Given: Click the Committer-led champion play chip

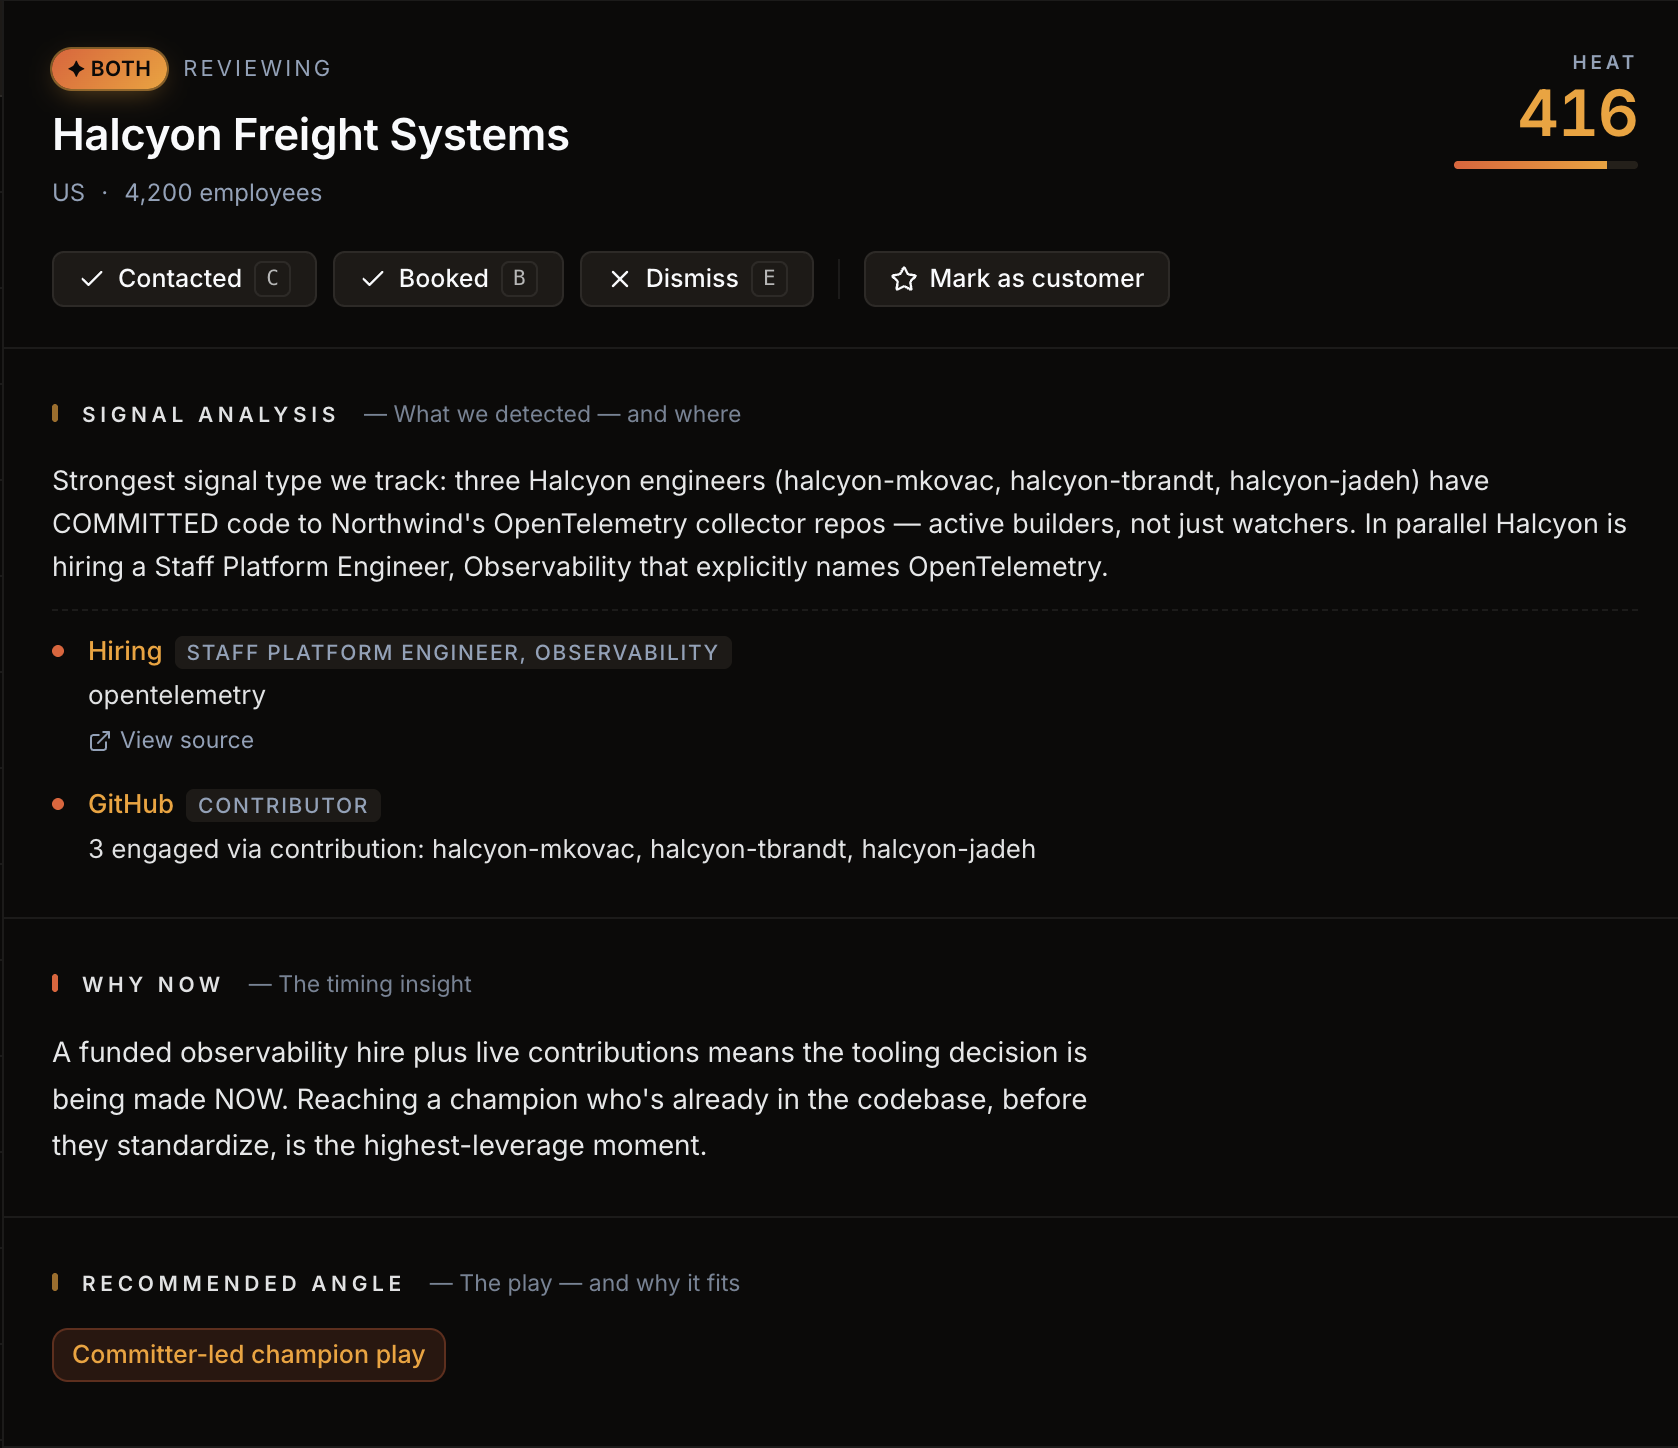Looking at the screenshot, I should (249, 1355).
